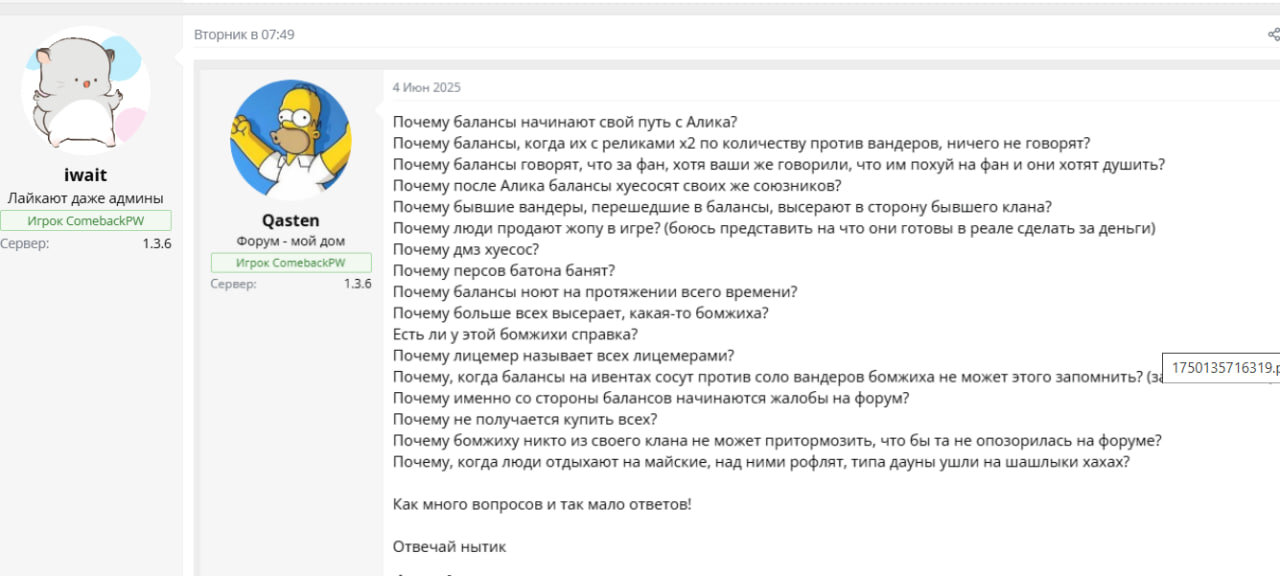This screenshot has width=1280, height=576.
Task: Click the first line mentioning Алика
Action: [x=564, y=123]
